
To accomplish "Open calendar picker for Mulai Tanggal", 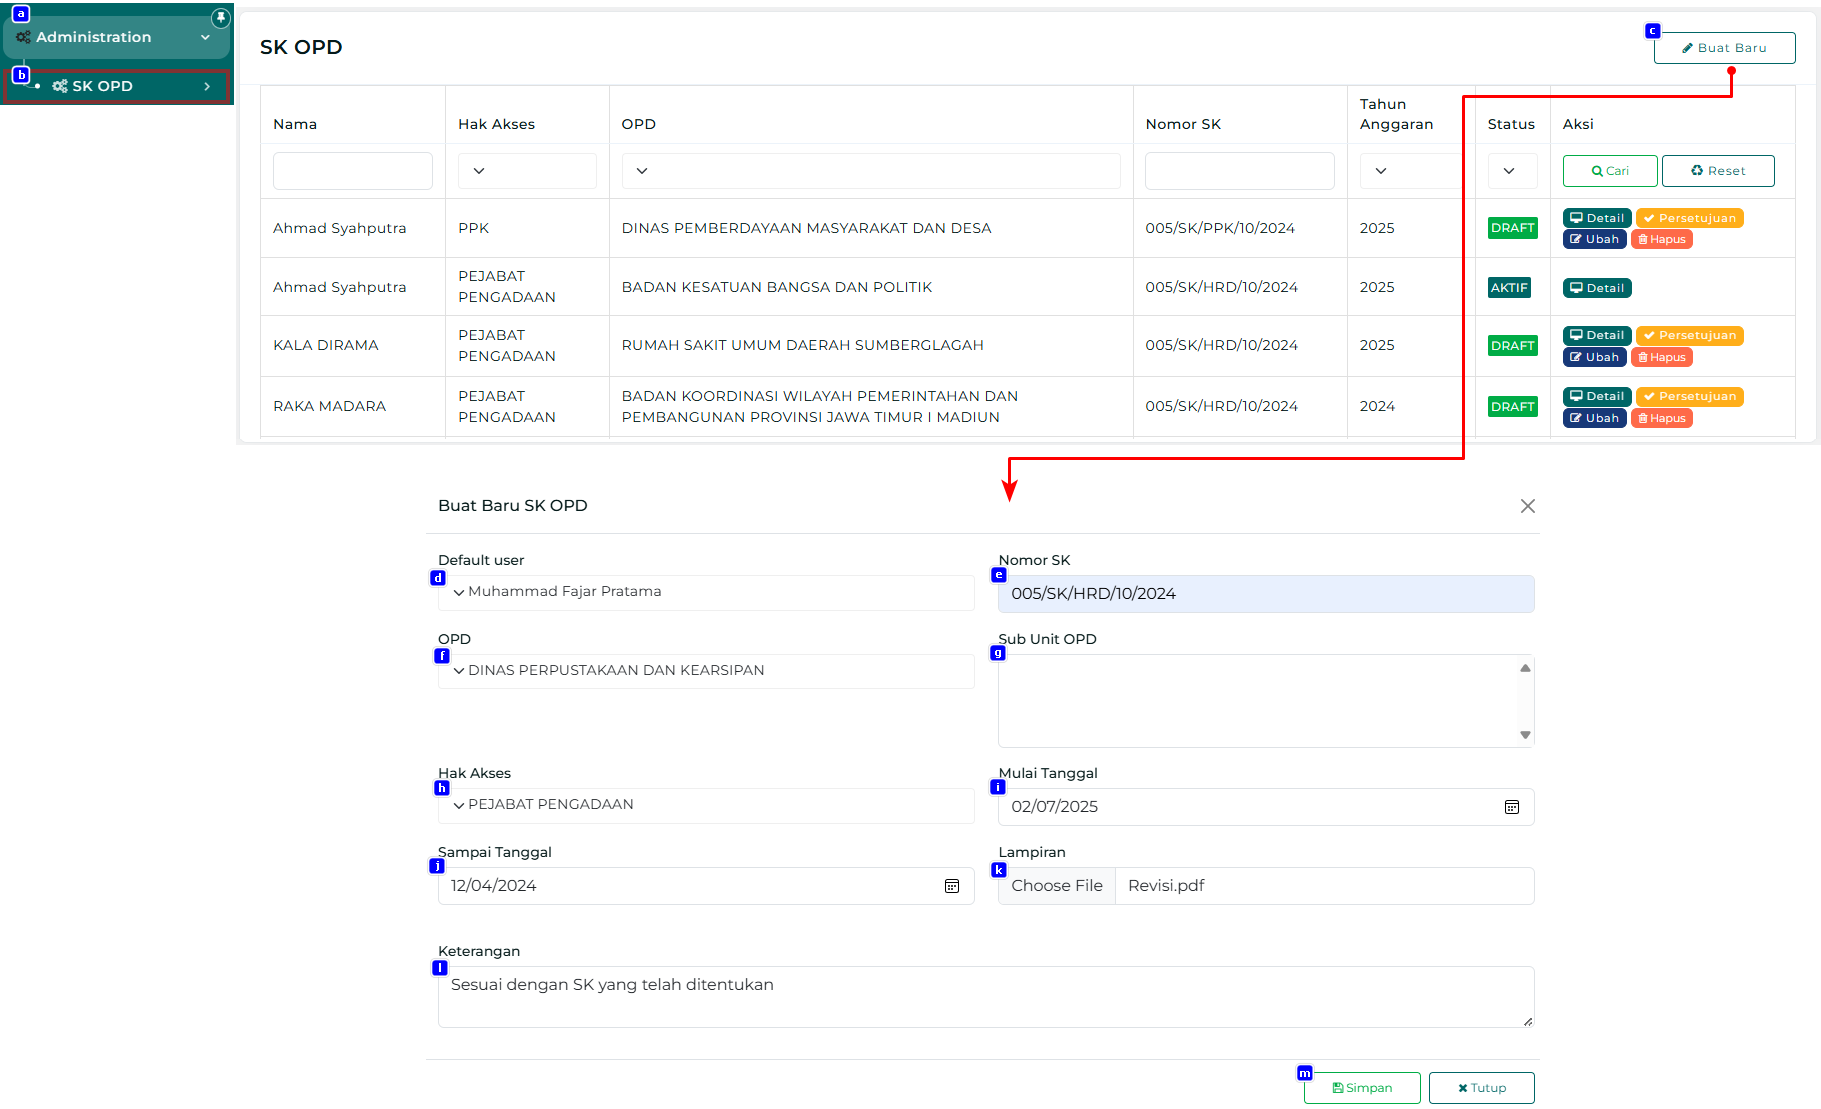I will tap(1511, 807).
